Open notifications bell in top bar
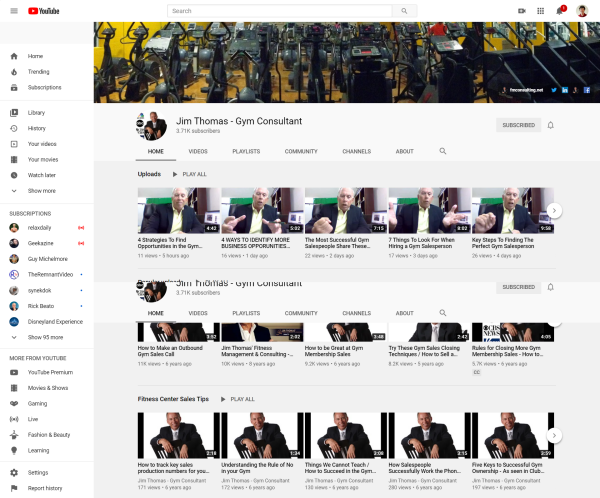 coord(560,10)
